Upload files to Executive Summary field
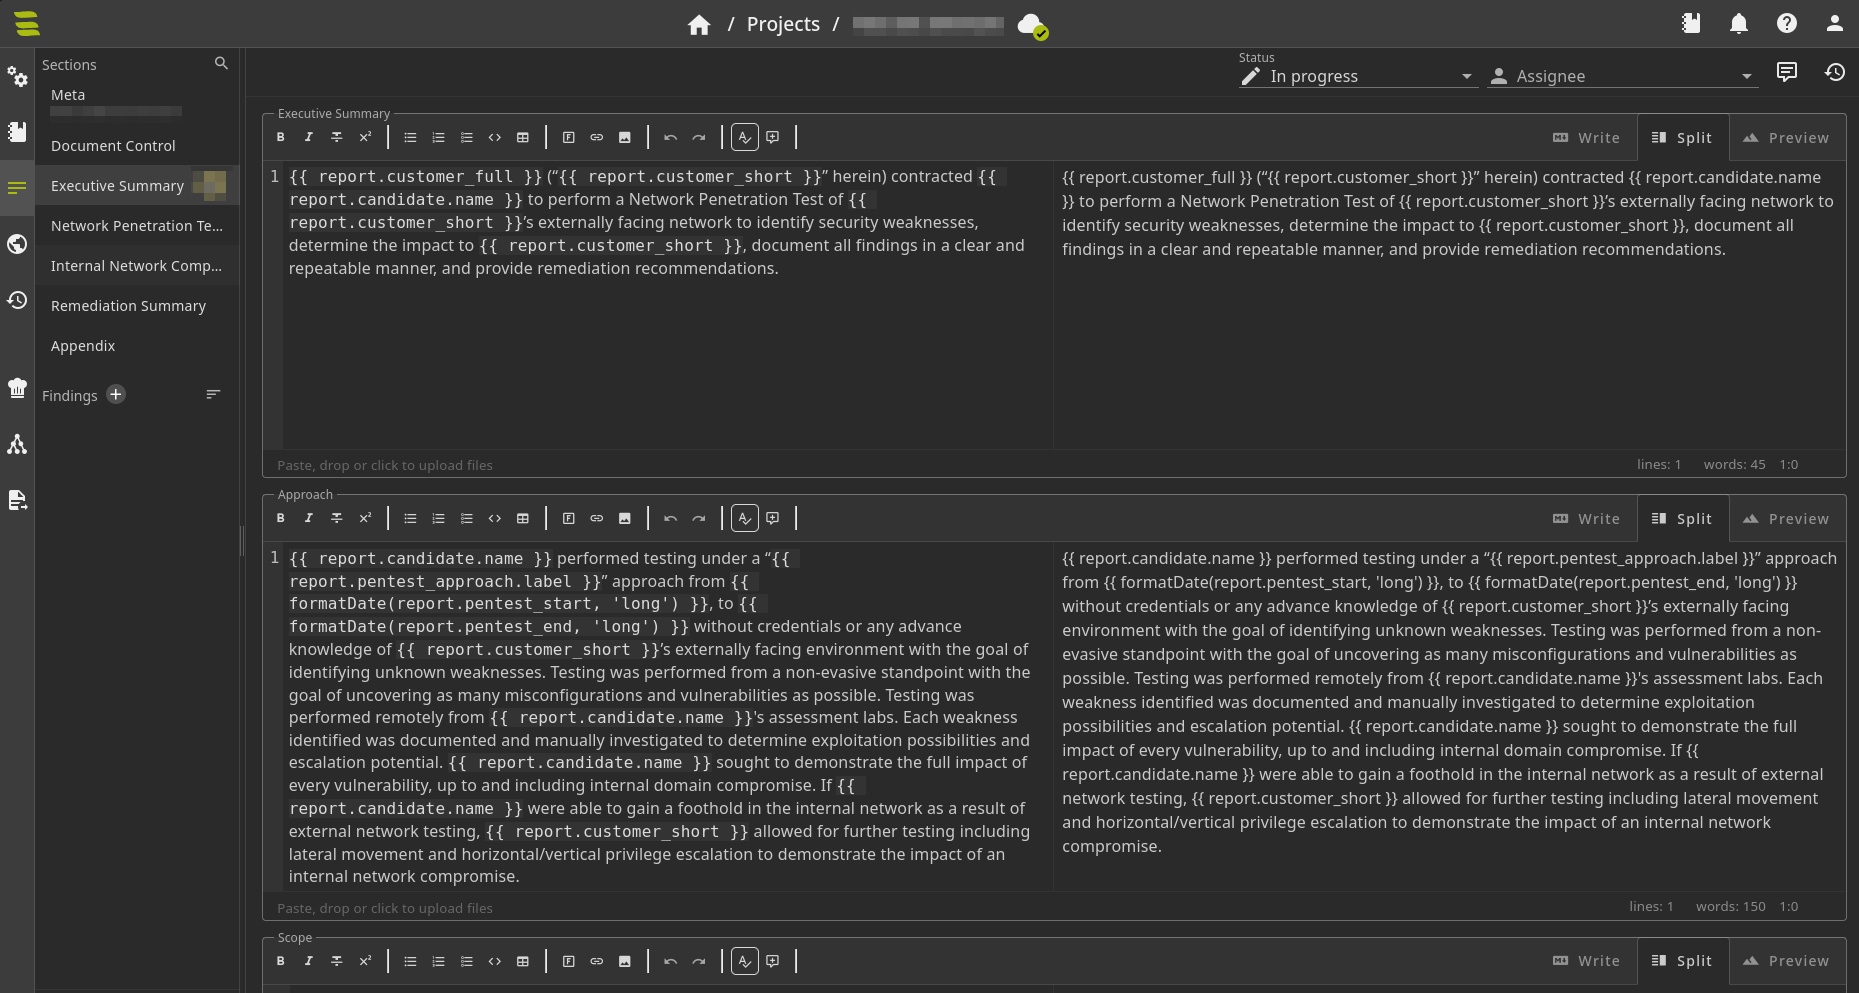The image size is (1859, 993). click(385, 465)
